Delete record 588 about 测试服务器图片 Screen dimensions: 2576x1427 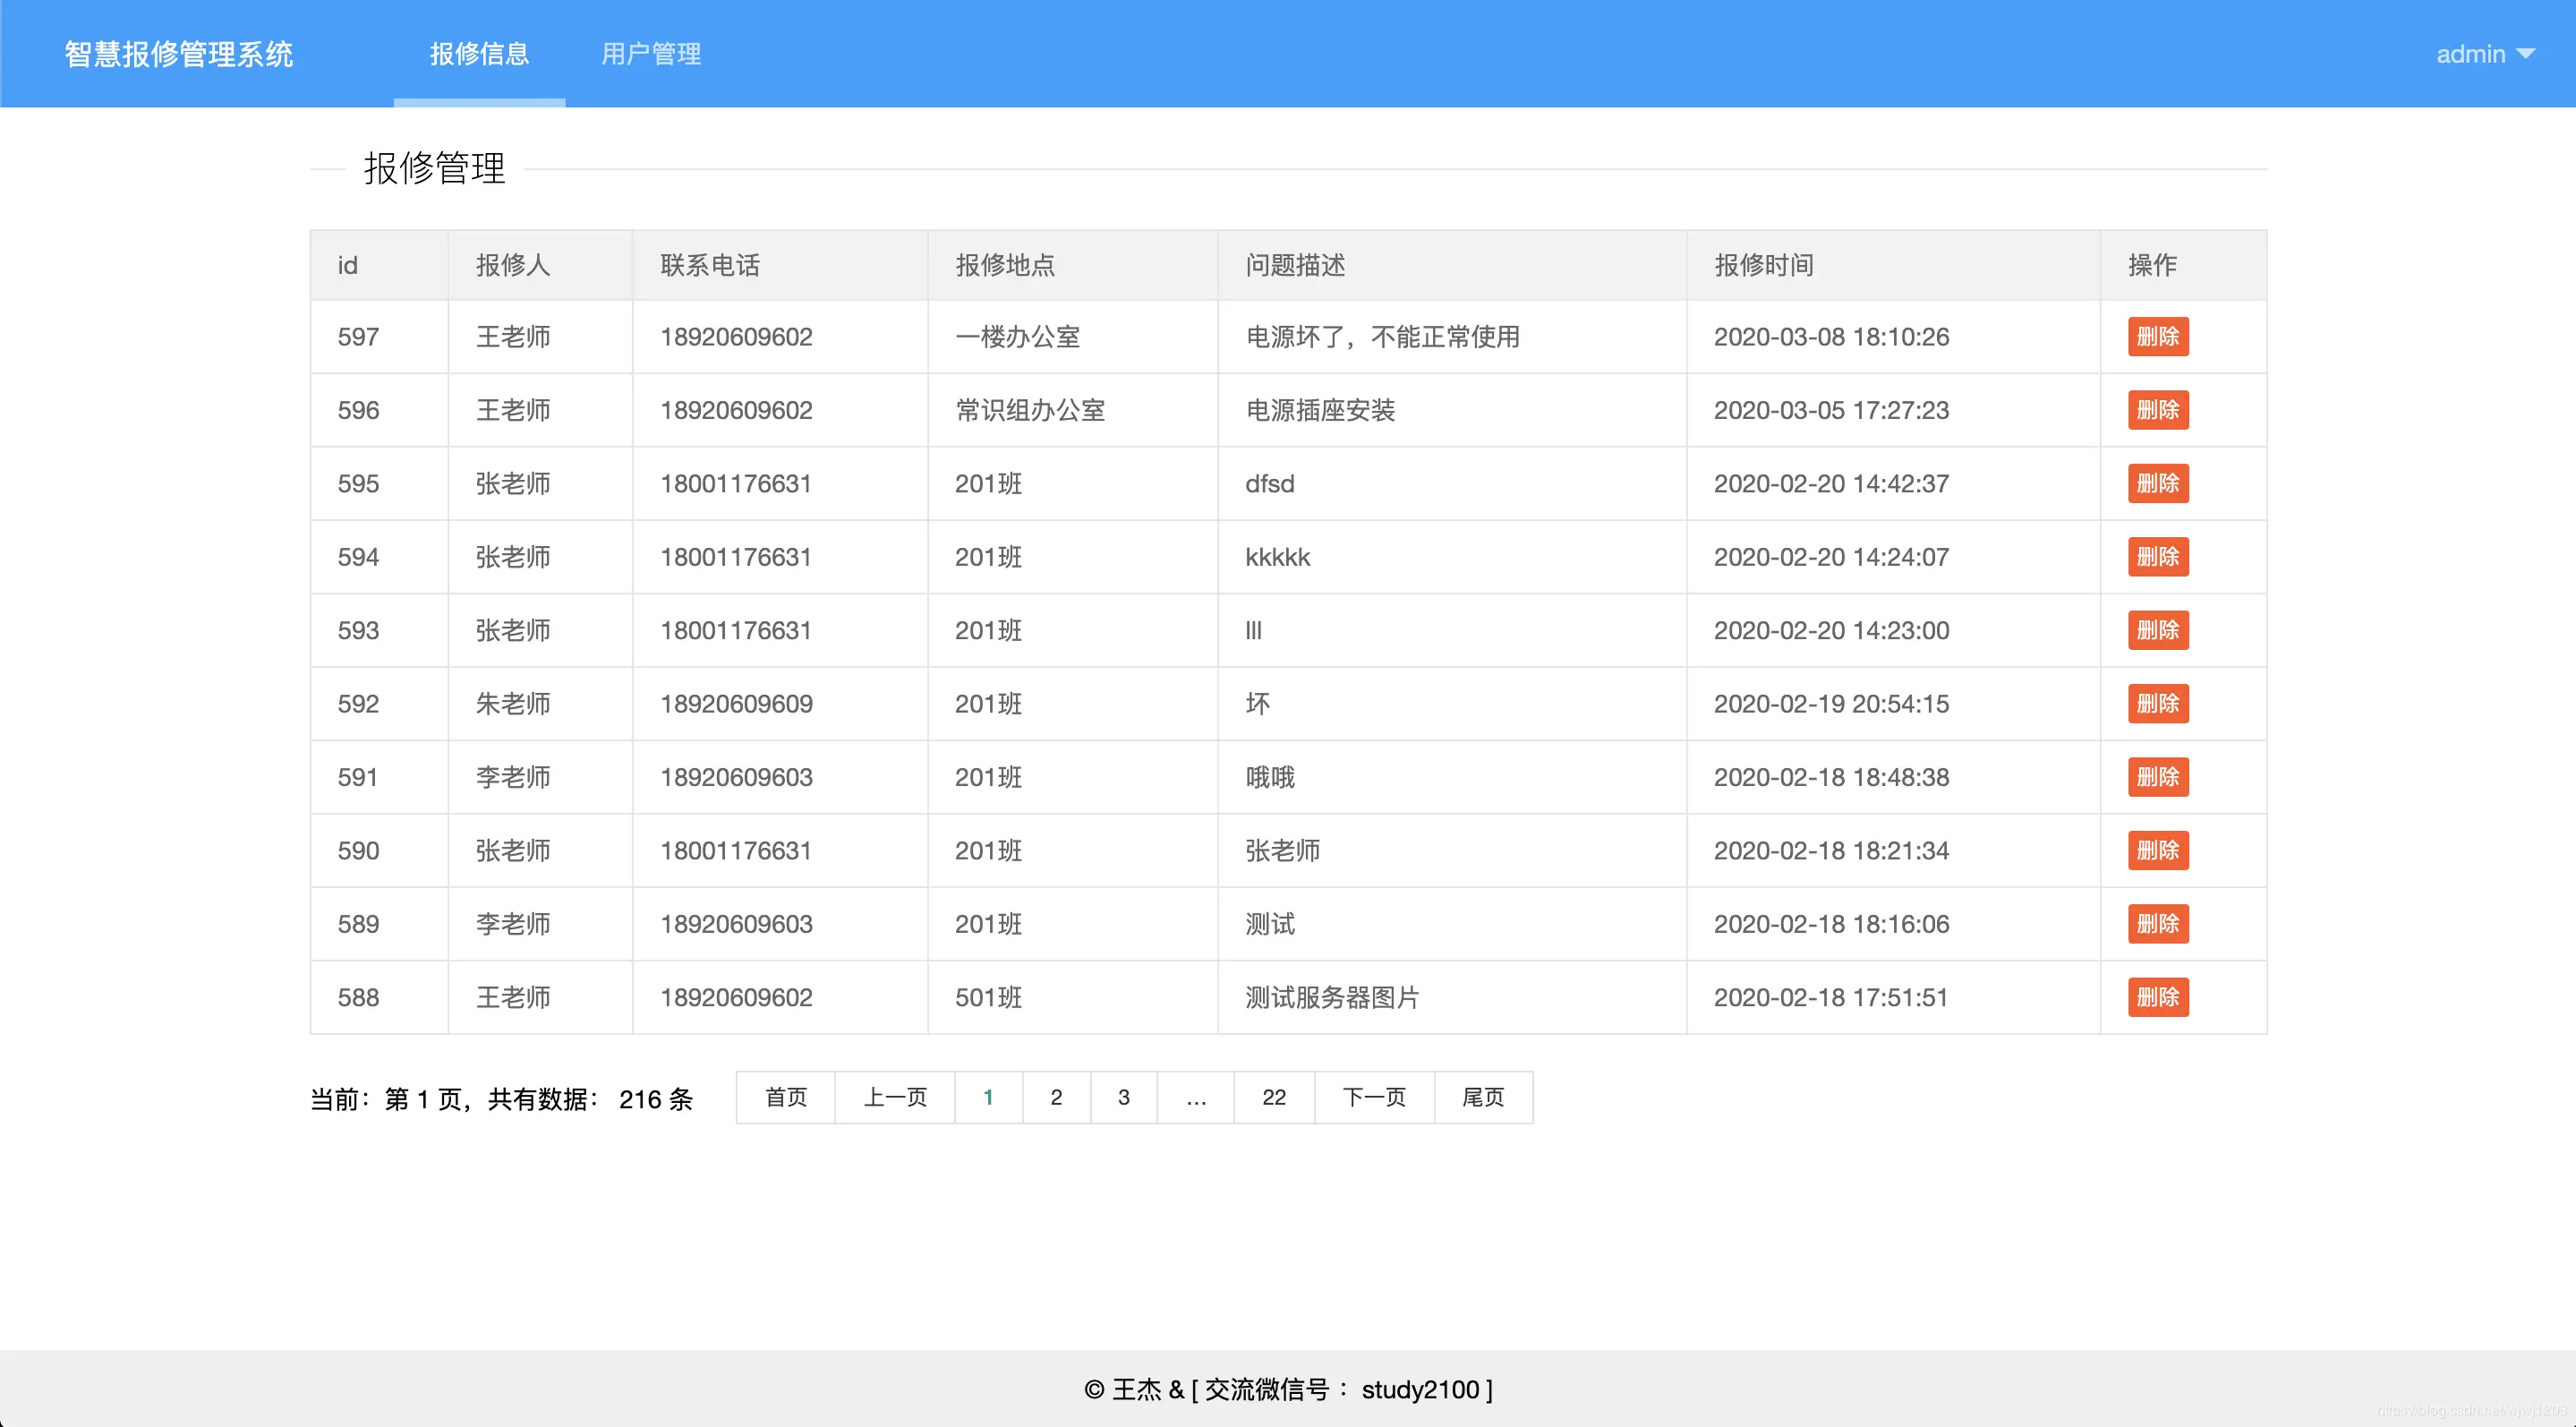tap(2158, 997)
